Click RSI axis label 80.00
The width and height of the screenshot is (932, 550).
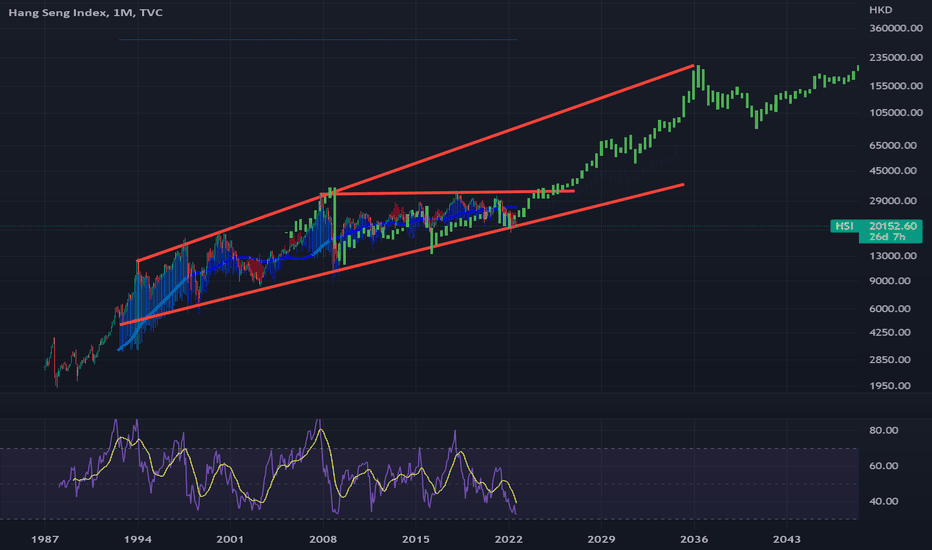click(883, 430)
